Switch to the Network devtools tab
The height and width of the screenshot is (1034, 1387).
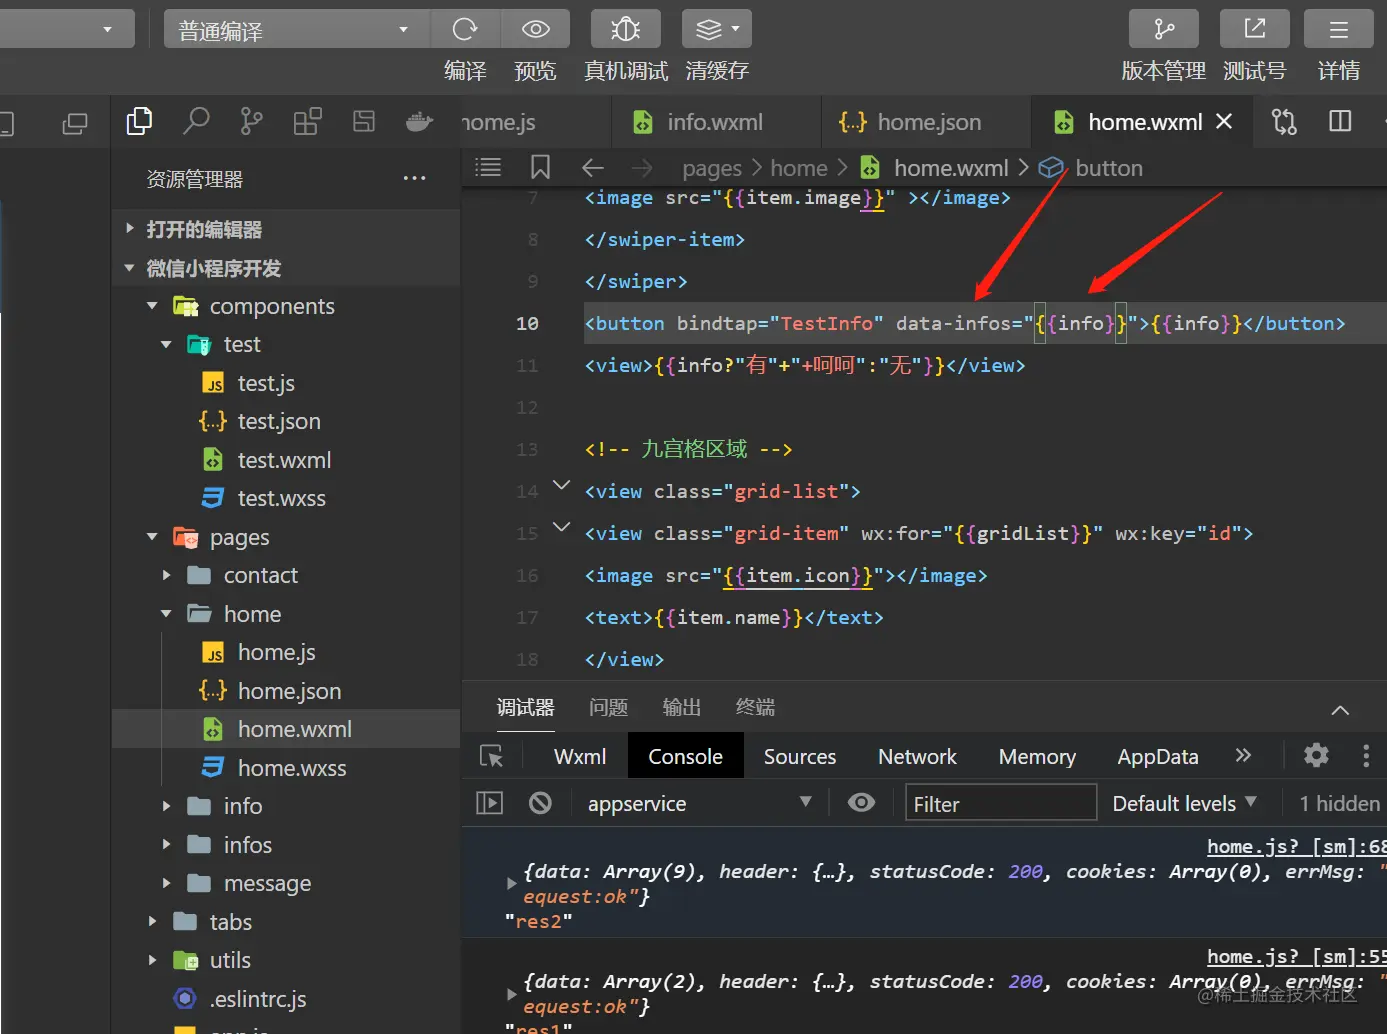(x=917, y=756)
